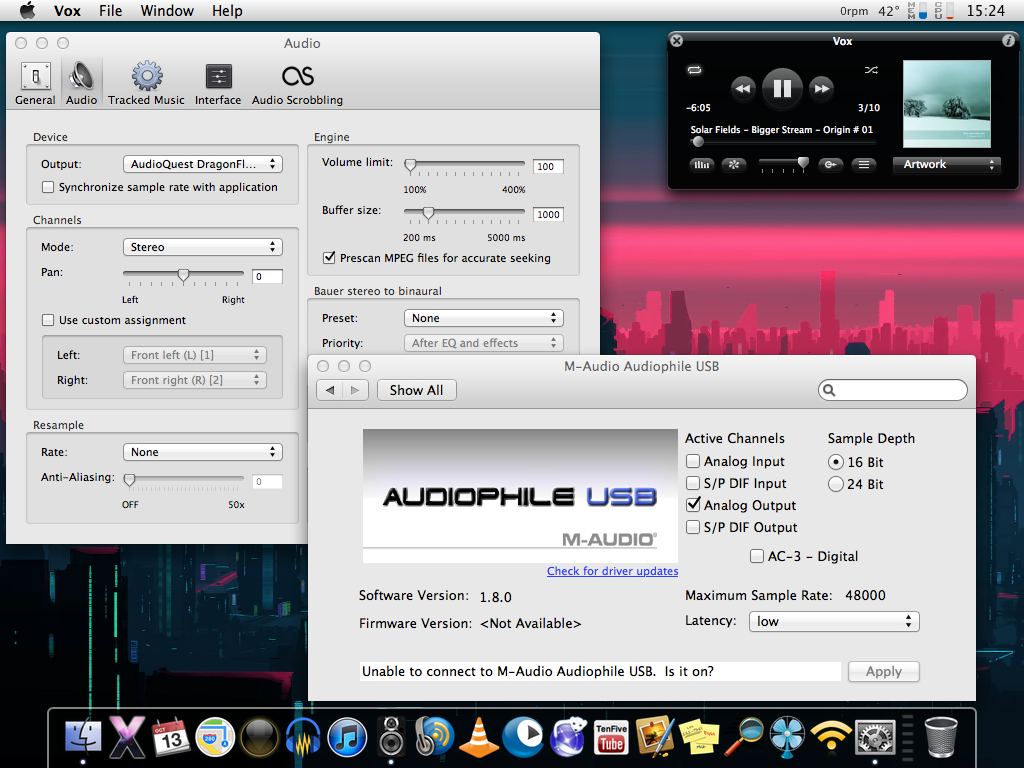Open TenFive Tube app in dock
1024x768 pixels.
[x=611, y=737]
